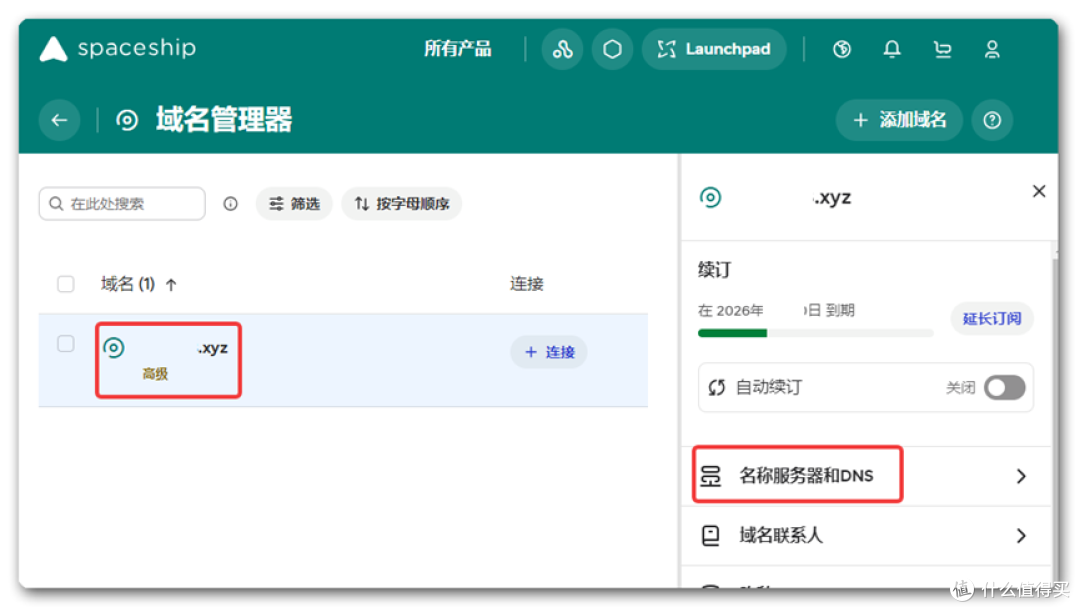
Task: Click 延长订阅 button
Action: click(x=992, y=318)
